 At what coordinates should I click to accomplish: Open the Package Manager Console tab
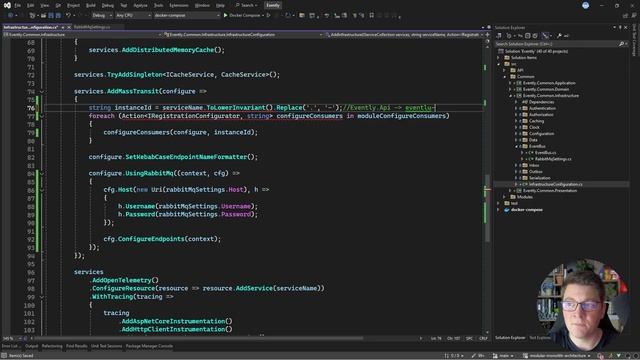[149, 346]
